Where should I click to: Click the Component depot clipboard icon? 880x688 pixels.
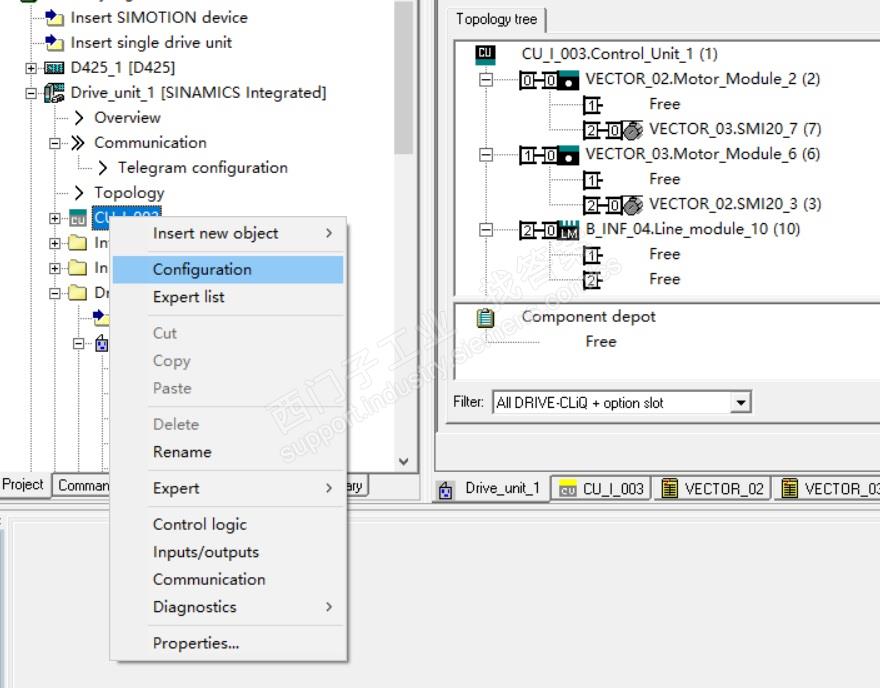tap(485, 318)
